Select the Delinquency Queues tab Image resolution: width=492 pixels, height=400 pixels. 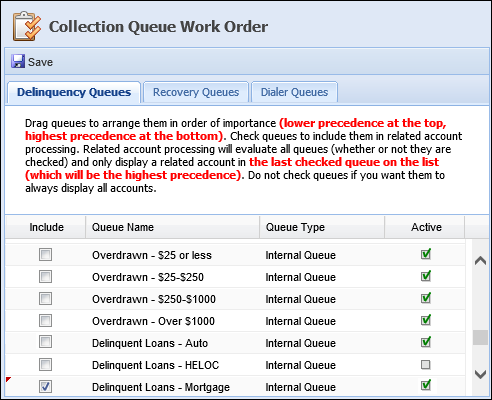click(74, 92)
